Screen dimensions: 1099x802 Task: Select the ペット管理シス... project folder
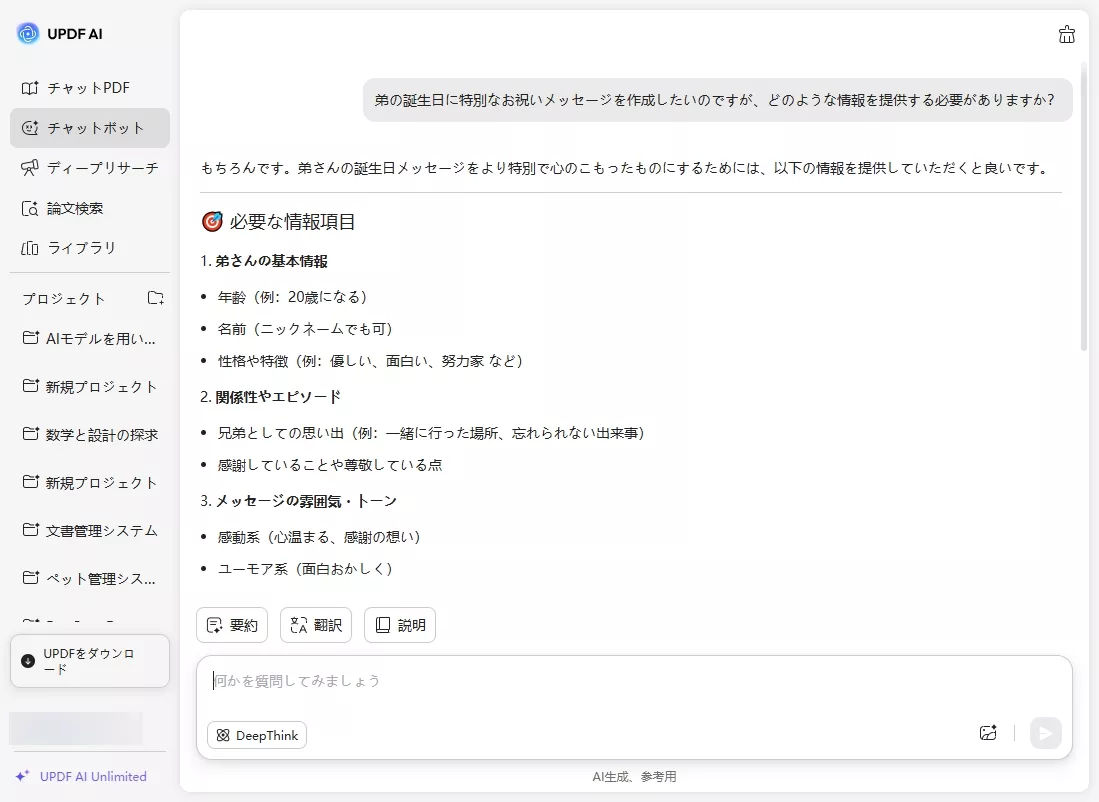coord(89,578)
